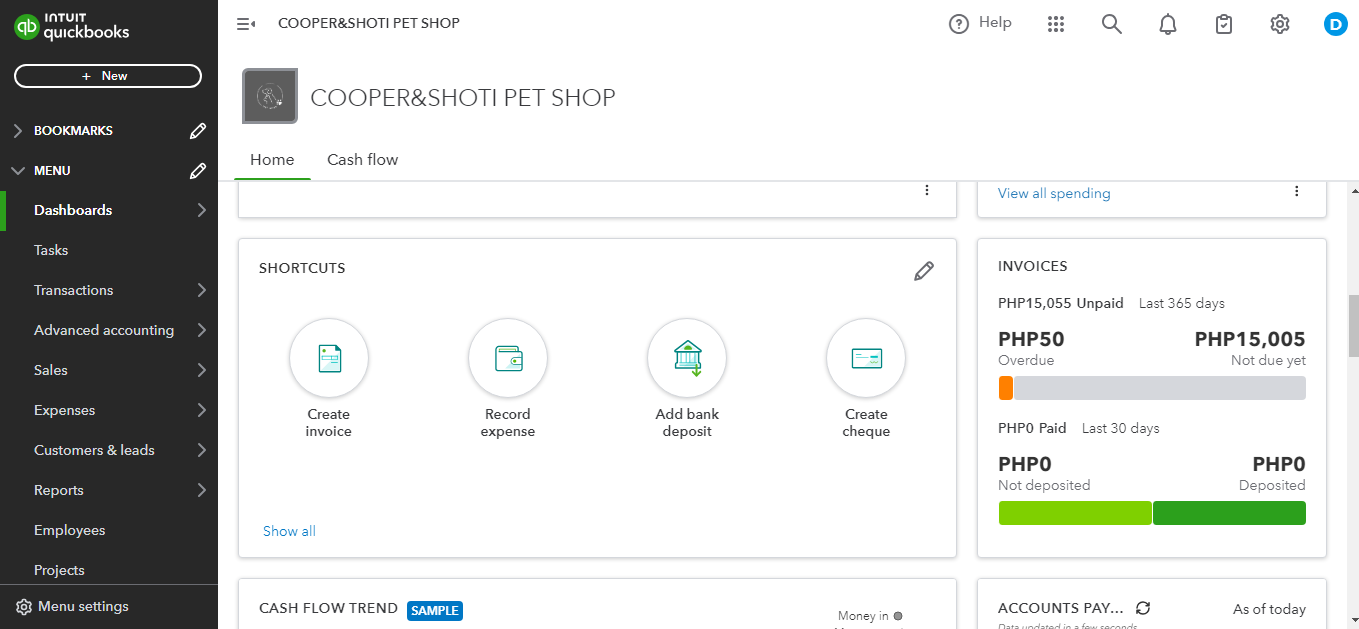Click PHP15,055 Unpaid text
The height and width of the screenshot is (629, 1359).
pyautogui.click(x=1061, y=303)
